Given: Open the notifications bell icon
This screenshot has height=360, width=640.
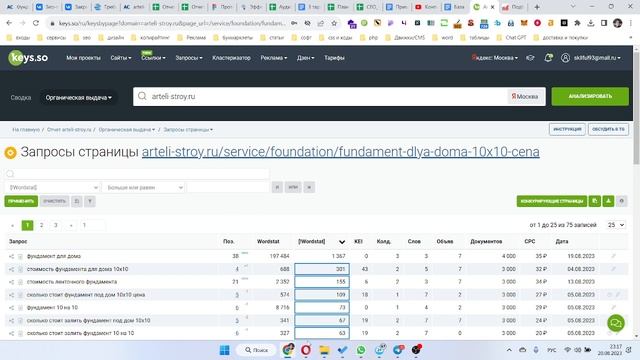Looking at the screenshot, I should point(548,58).
